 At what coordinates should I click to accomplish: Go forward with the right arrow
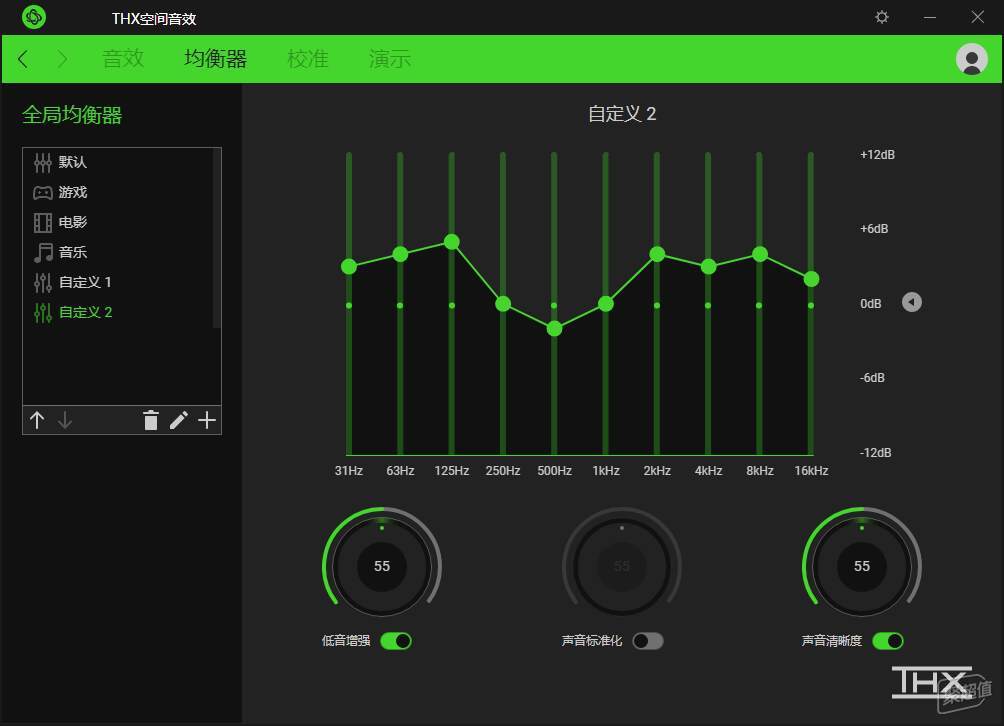coord(62,59)
